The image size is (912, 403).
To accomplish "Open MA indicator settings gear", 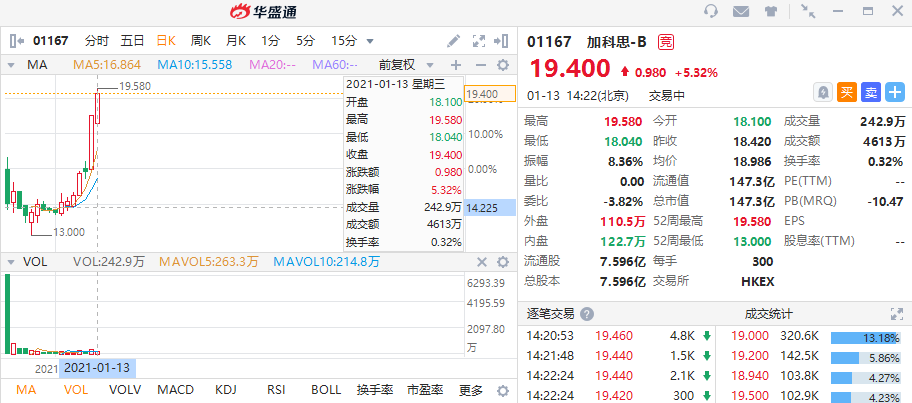I will [503, 65].
